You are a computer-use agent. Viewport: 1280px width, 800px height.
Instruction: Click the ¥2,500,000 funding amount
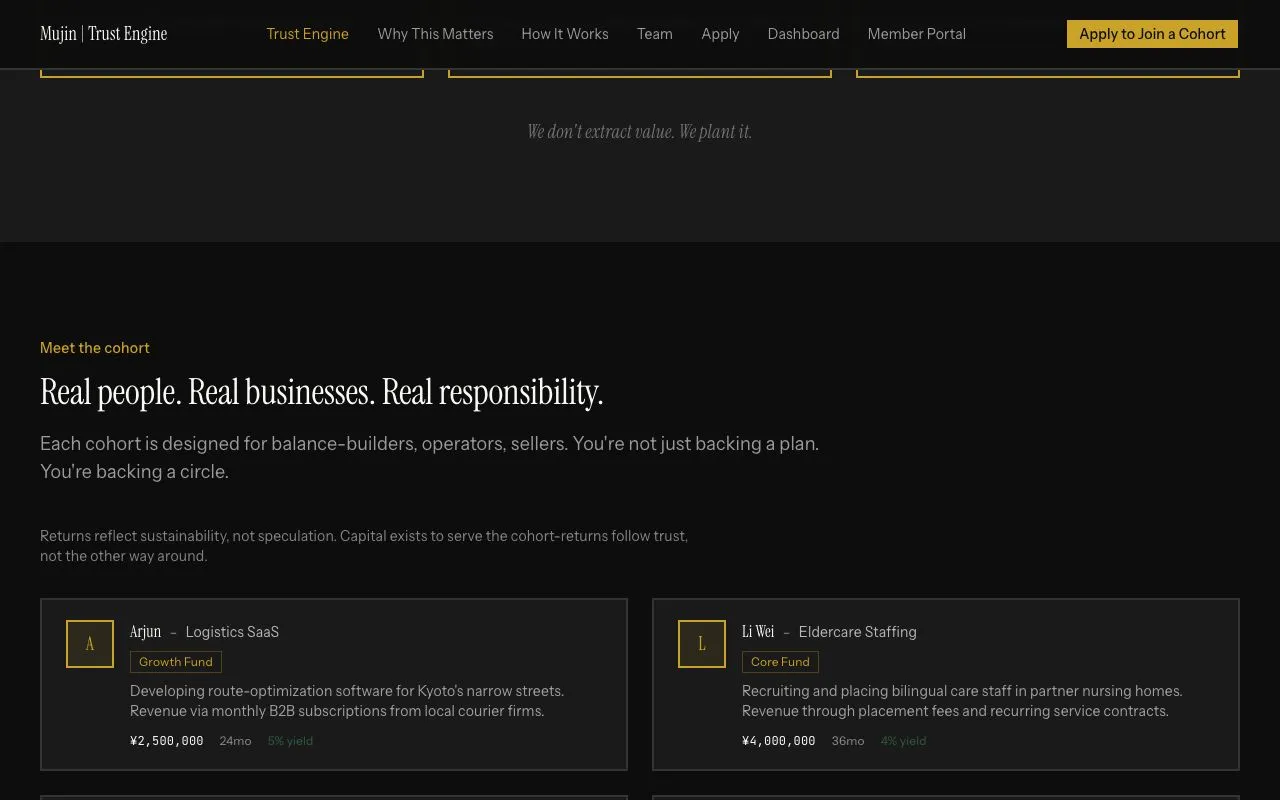point(167,741)
